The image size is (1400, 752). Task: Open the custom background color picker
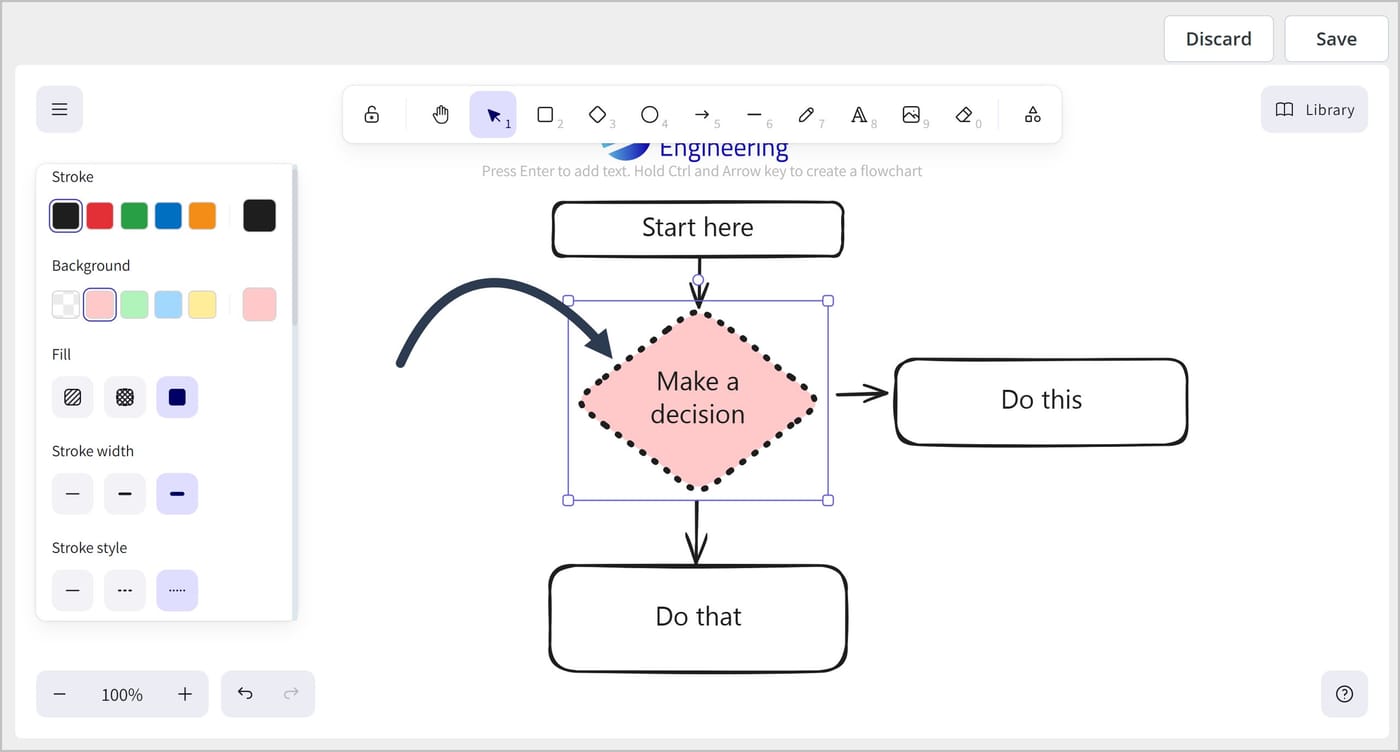pyautogui.click(x=259, y=304)
